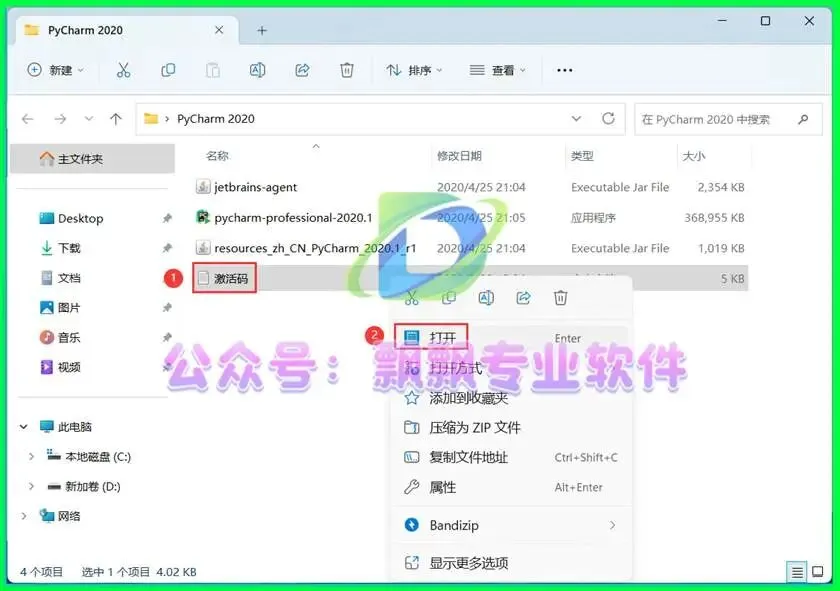Open the 查看 view dropdown
Image resolution: width=840 pixels, height=591 pixels.
(498, 70)
